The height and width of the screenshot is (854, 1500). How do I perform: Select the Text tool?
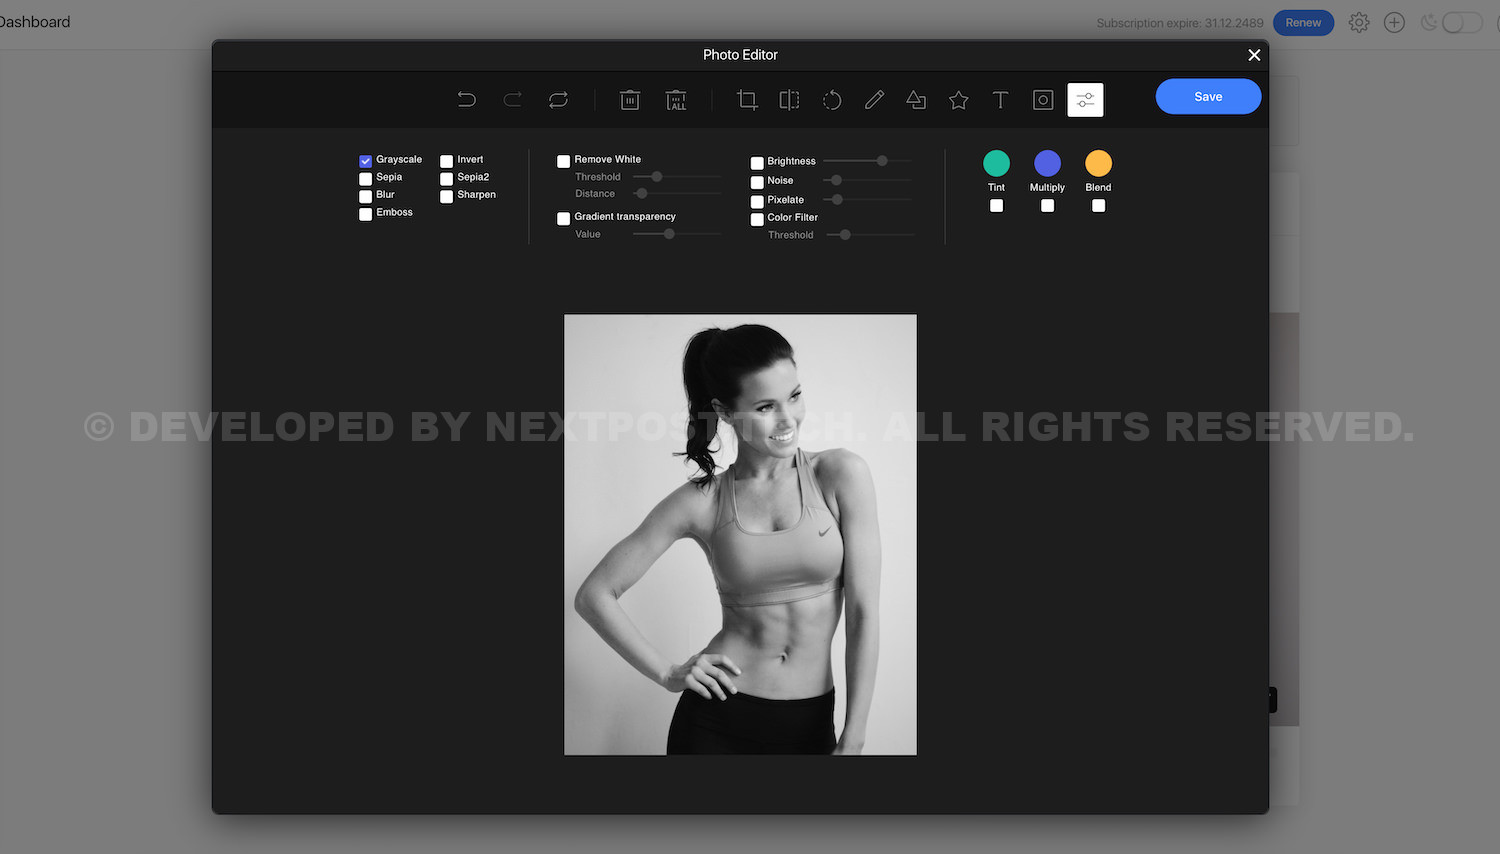(x=1000, y=99)
